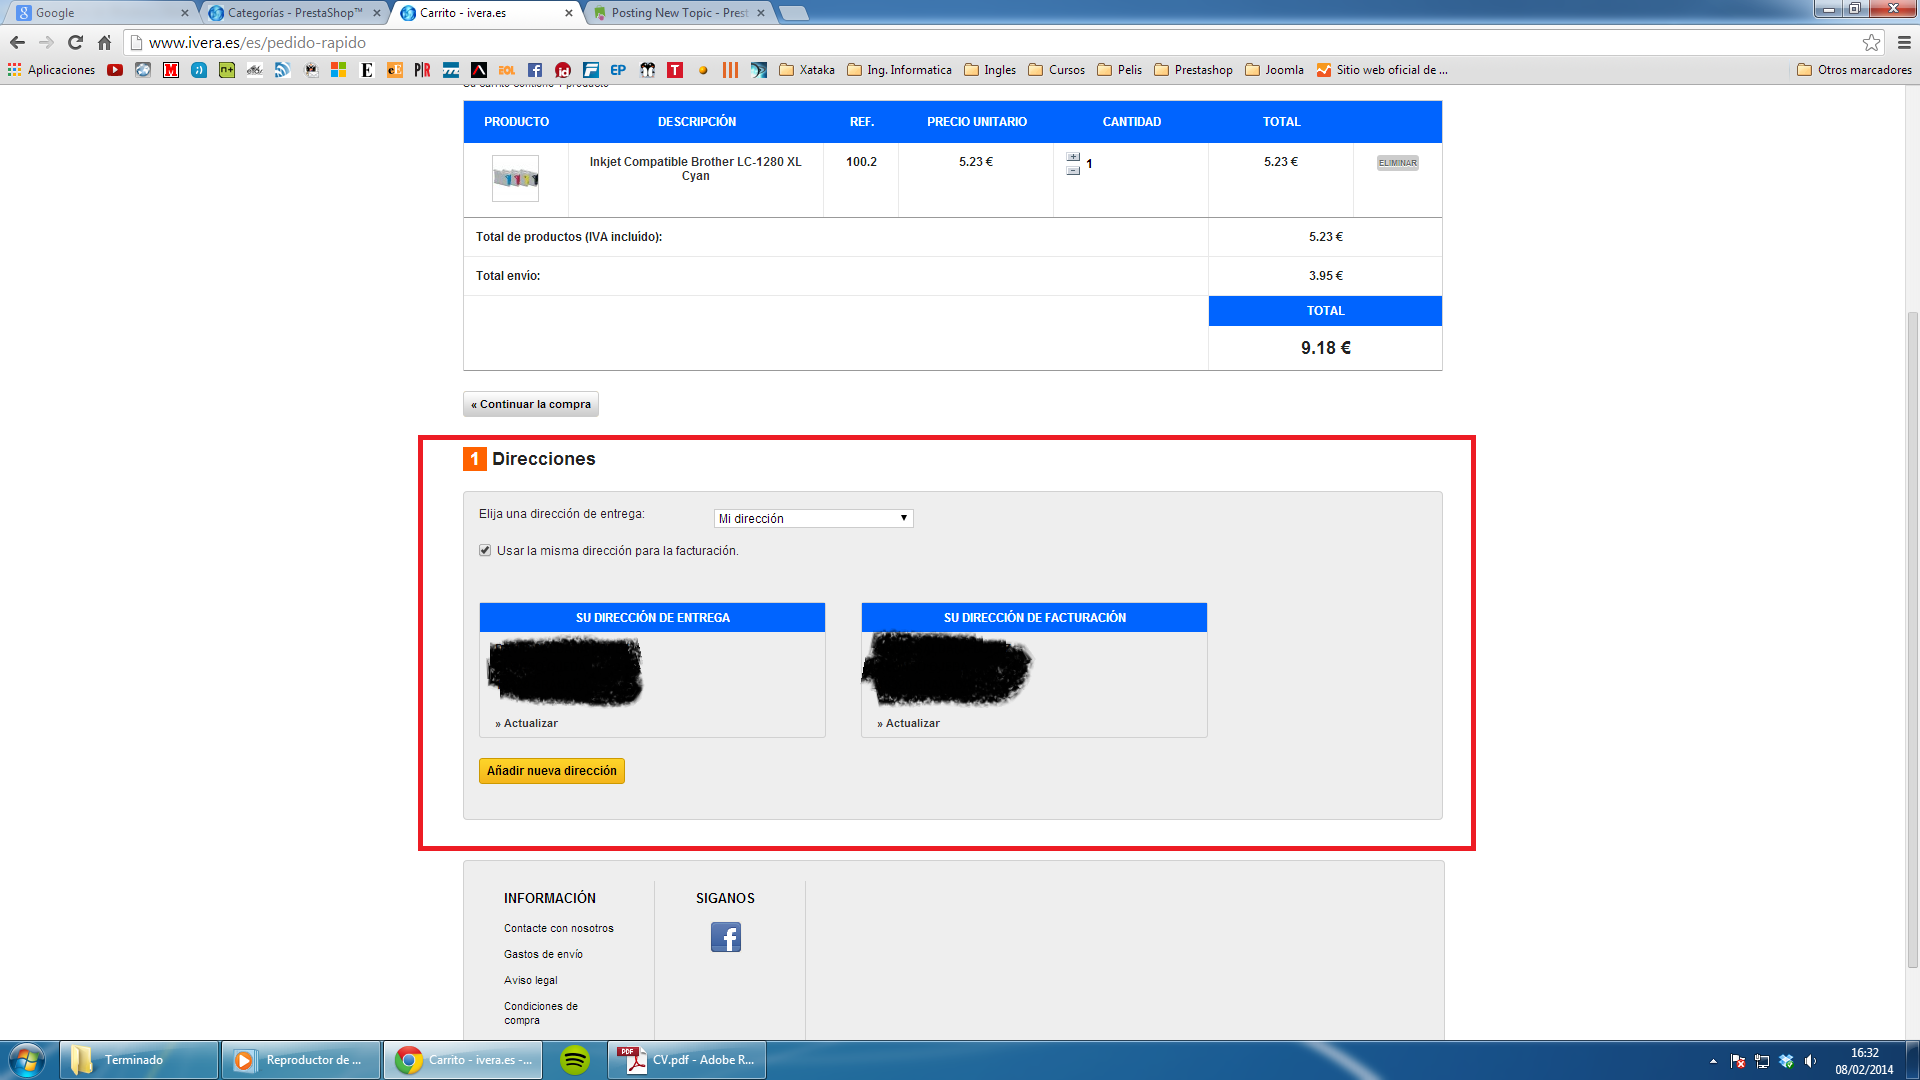Viewport: 1920px width, 1080px height.
Task: Click the Brother ink cartridge thumbnail
Action: (x=516, y=178)
